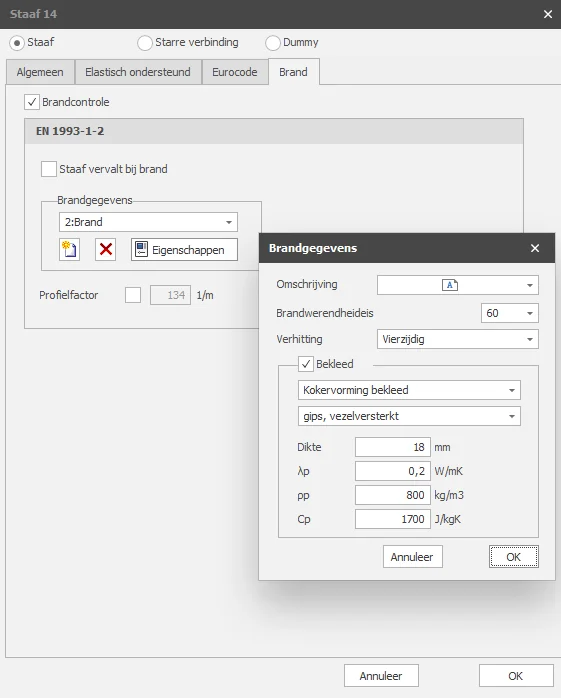Click the EN 1993-1-2 header

[274, 131]
